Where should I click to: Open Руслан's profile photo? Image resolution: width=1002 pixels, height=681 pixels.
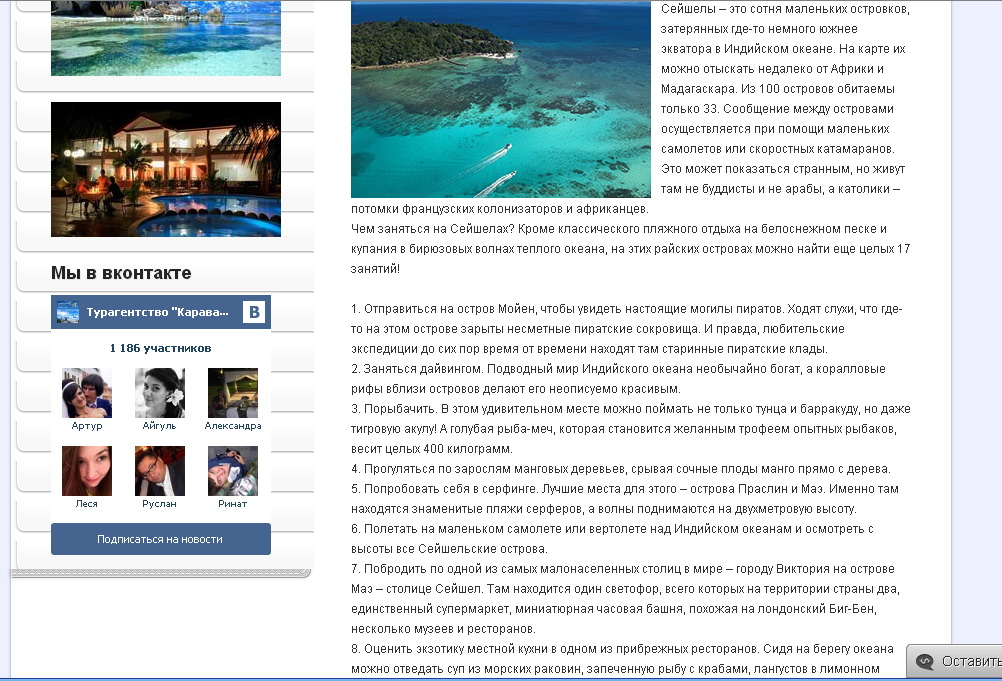[x=160, y=471]
